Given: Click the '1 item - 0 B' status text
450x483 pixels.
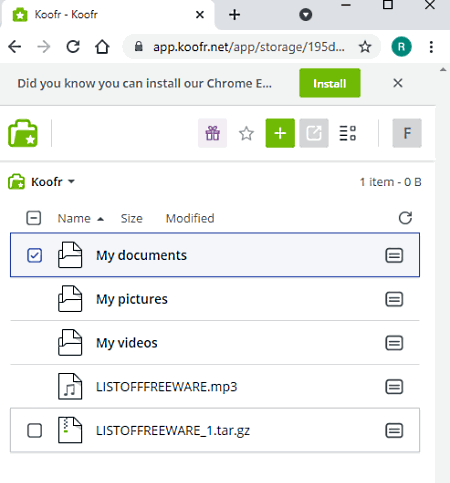Looking at the screenshot, I should [391, 182].
